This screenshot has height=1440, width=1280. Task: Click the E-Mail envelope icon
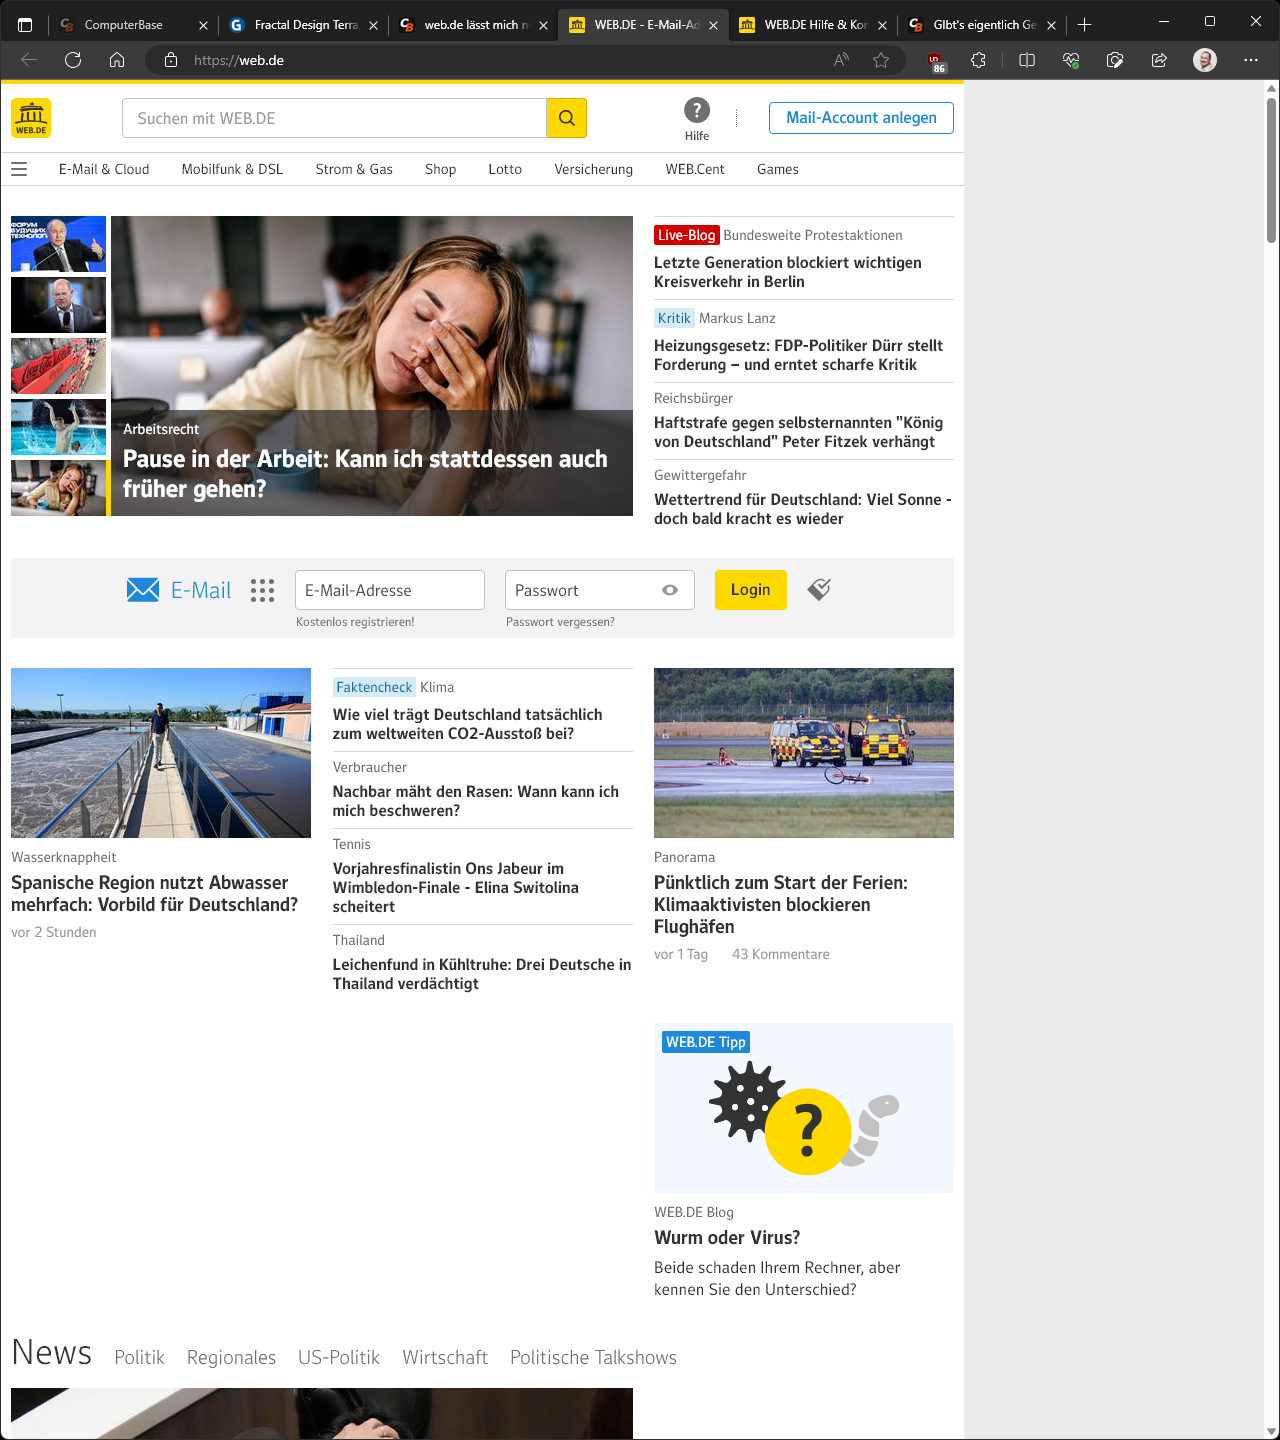pyautogui.click(x=142, y=590)
